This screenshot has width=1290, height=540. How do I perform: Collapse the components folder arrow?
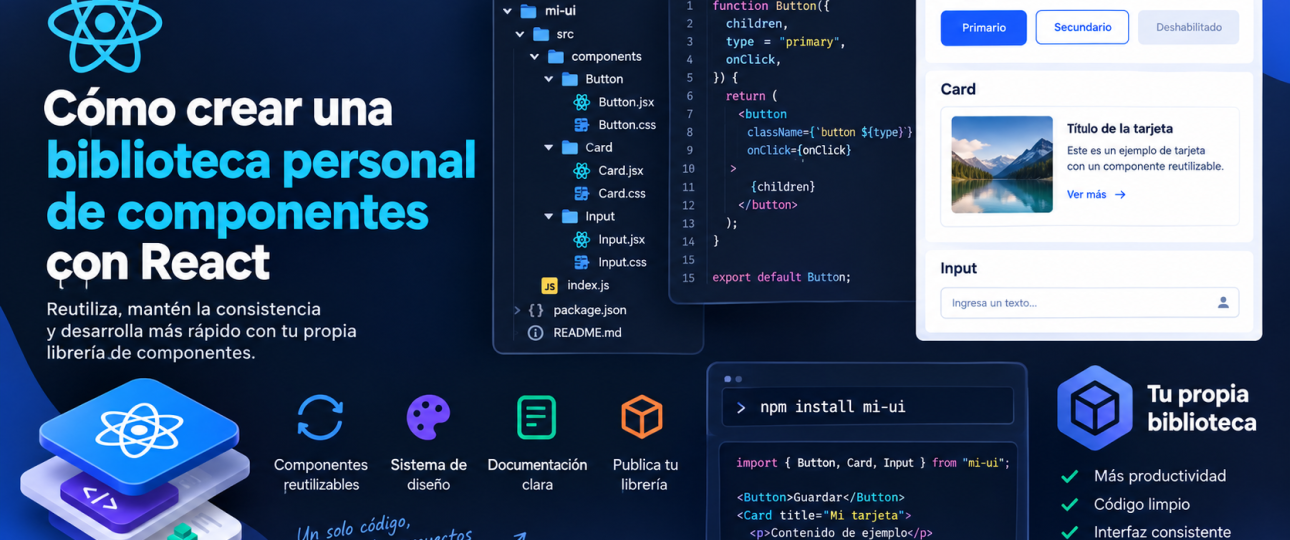coord(534,57)
